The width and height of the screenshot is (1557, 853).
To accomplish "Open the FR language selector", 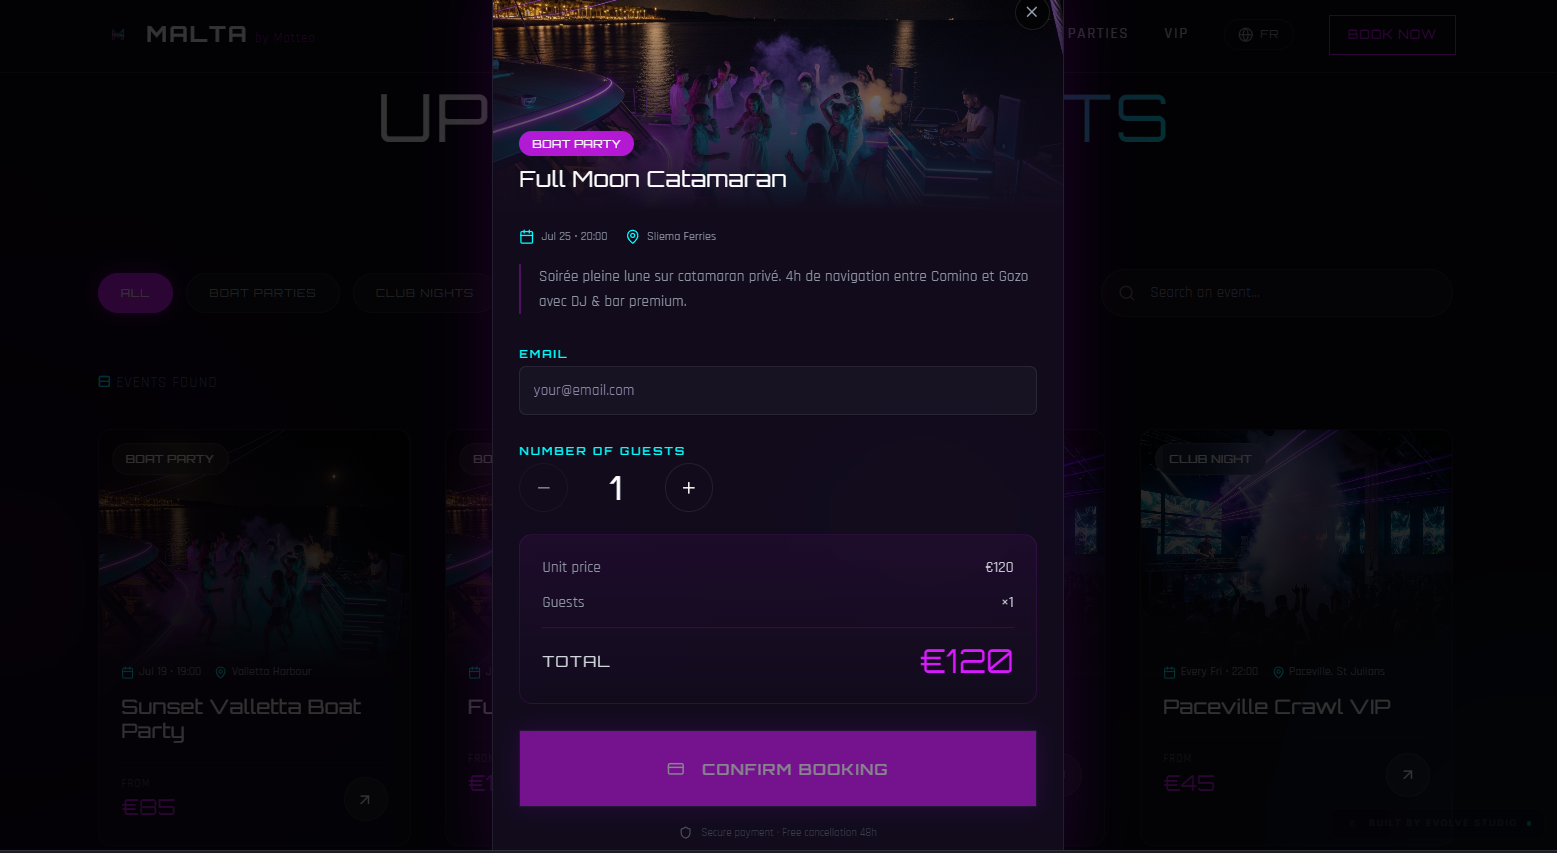I will coord(1258,34).
